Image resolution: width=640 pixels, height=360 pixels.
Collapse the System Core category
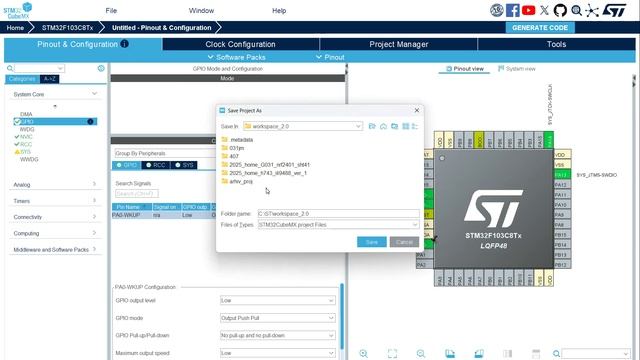[x=55, y=94]
